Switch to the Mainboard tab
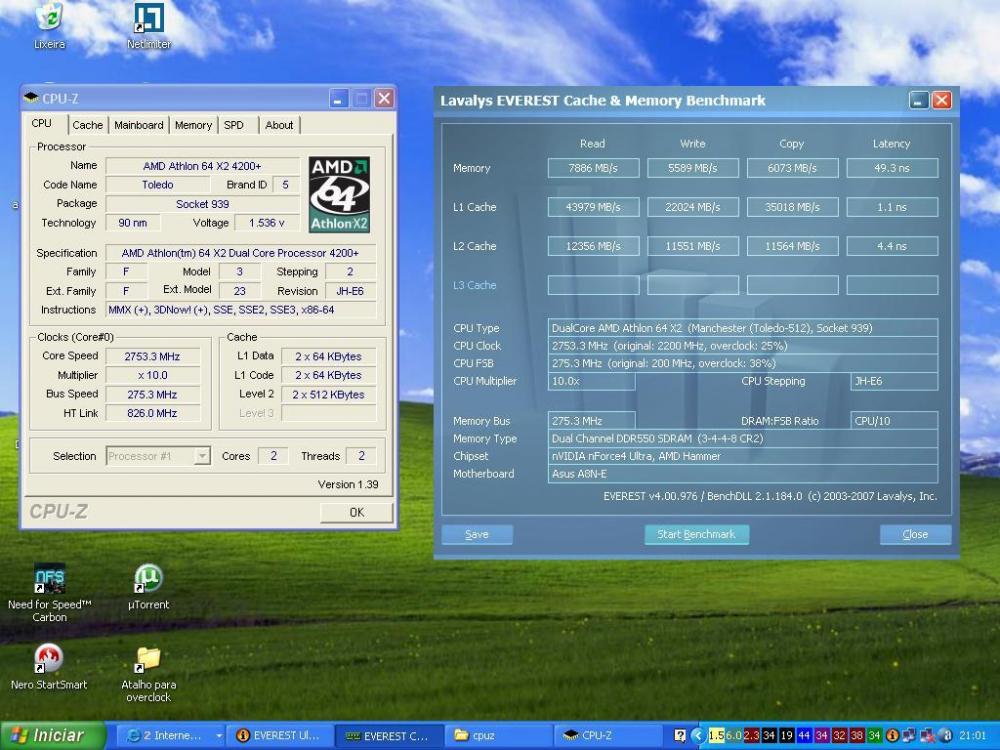Screen dimensions: 1000x750 pyautogui.click(x=138, y=125)
